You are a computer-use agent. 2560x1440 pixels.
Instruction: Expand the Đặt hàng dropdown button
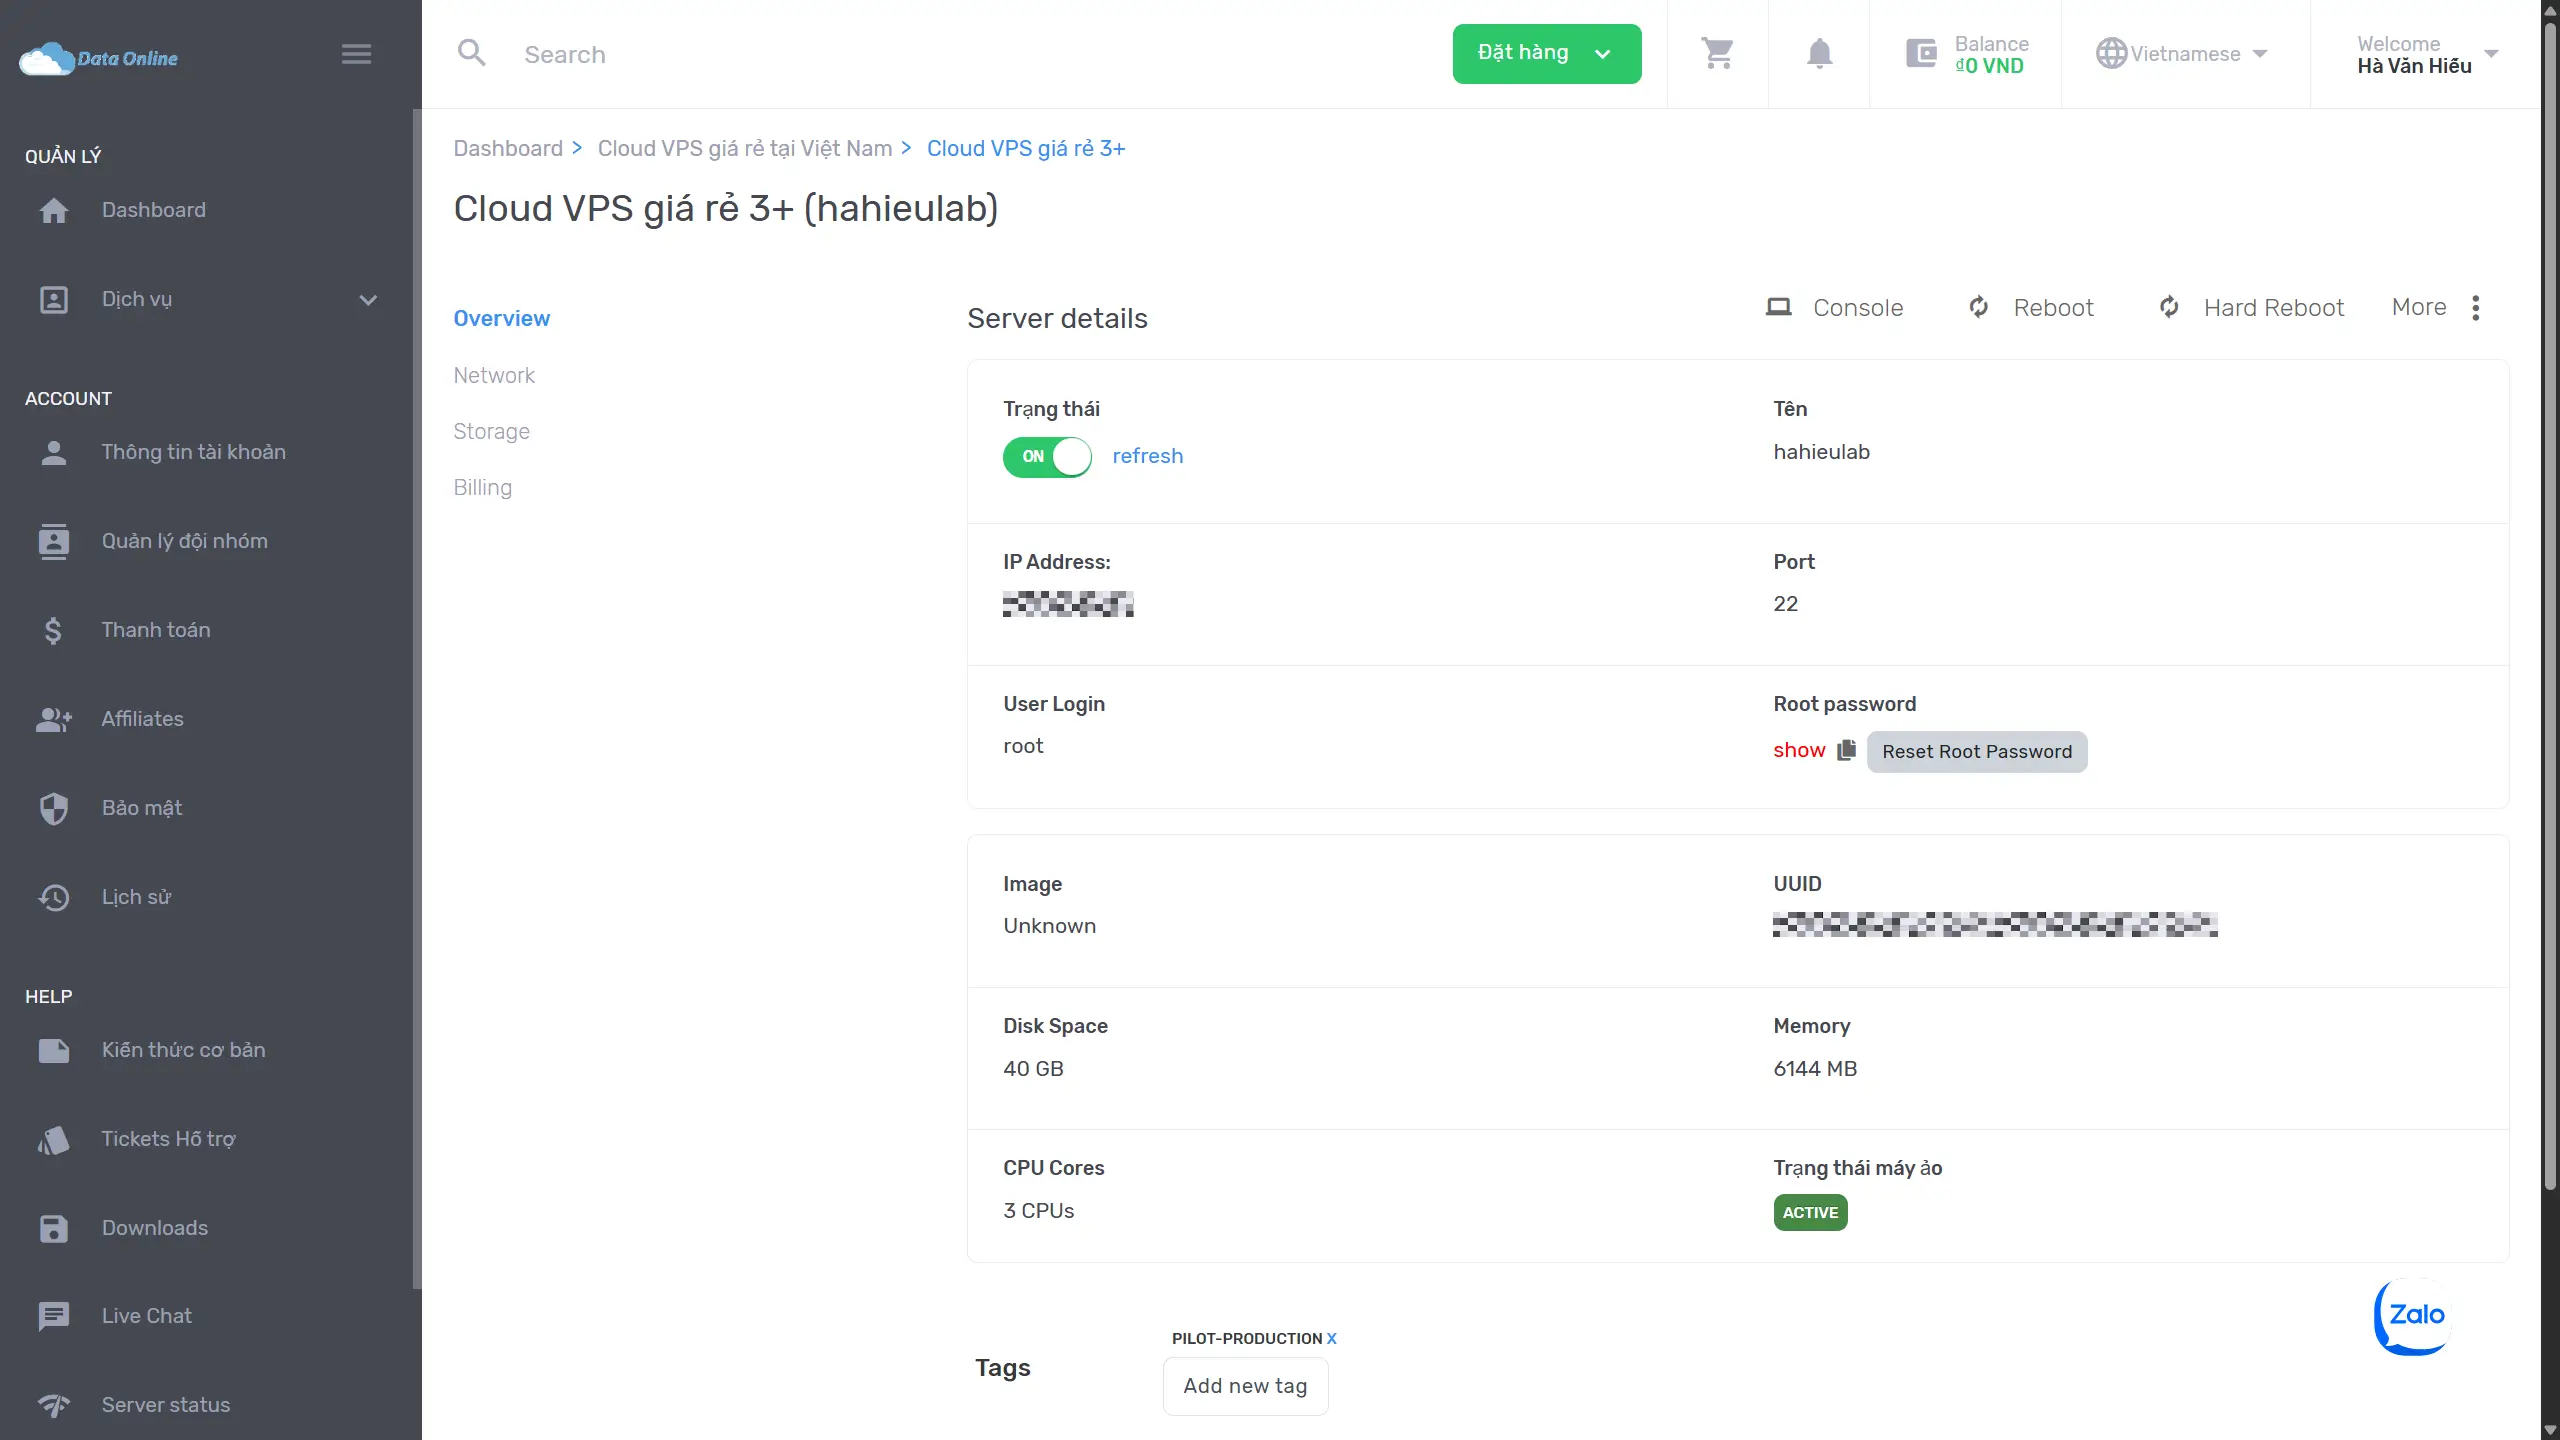pyautogui.click(x=1546, y=53)
